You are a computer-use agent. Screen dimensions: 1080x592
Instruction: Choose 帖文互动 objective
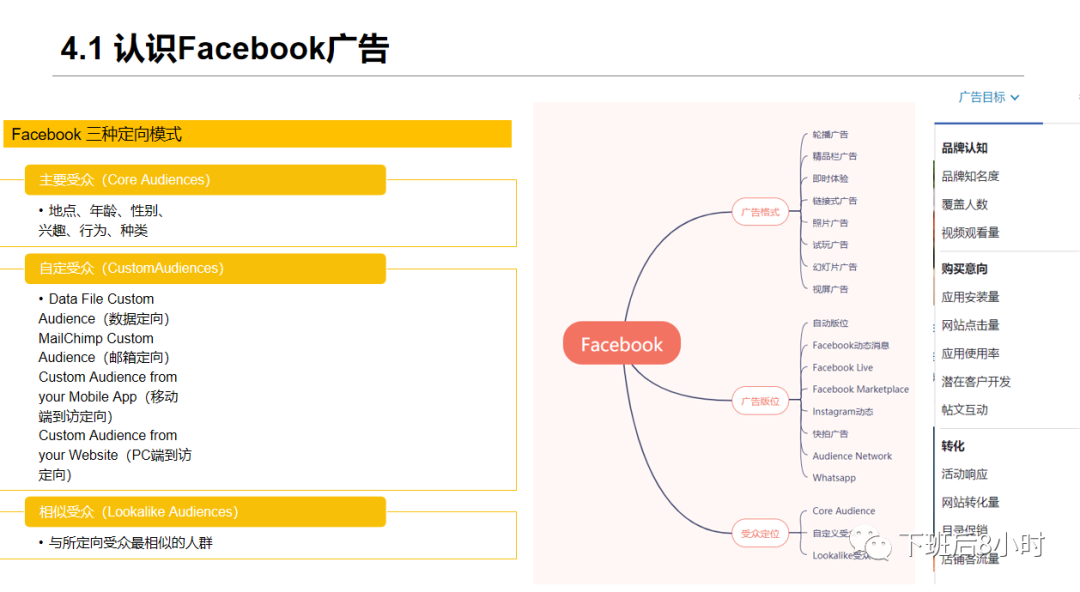click(964, 410)
